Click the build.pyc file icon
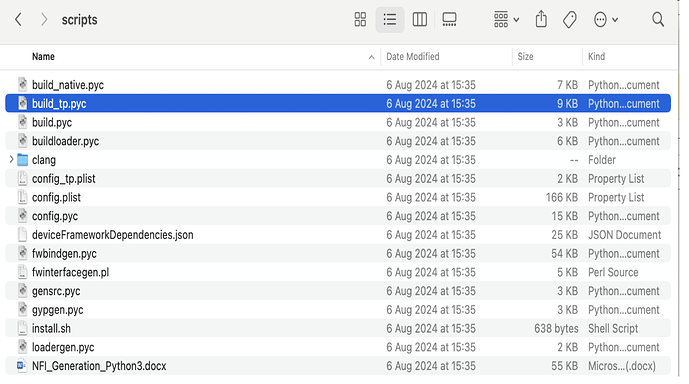The height and width of the screenshot is (384, 689). pos(23,122)
